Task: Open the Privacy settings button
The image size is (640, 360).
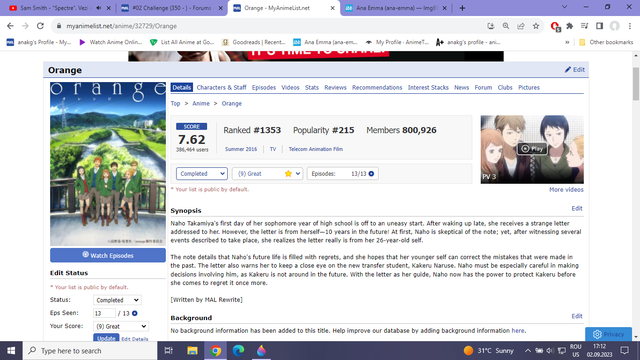Action: (608, 334)
